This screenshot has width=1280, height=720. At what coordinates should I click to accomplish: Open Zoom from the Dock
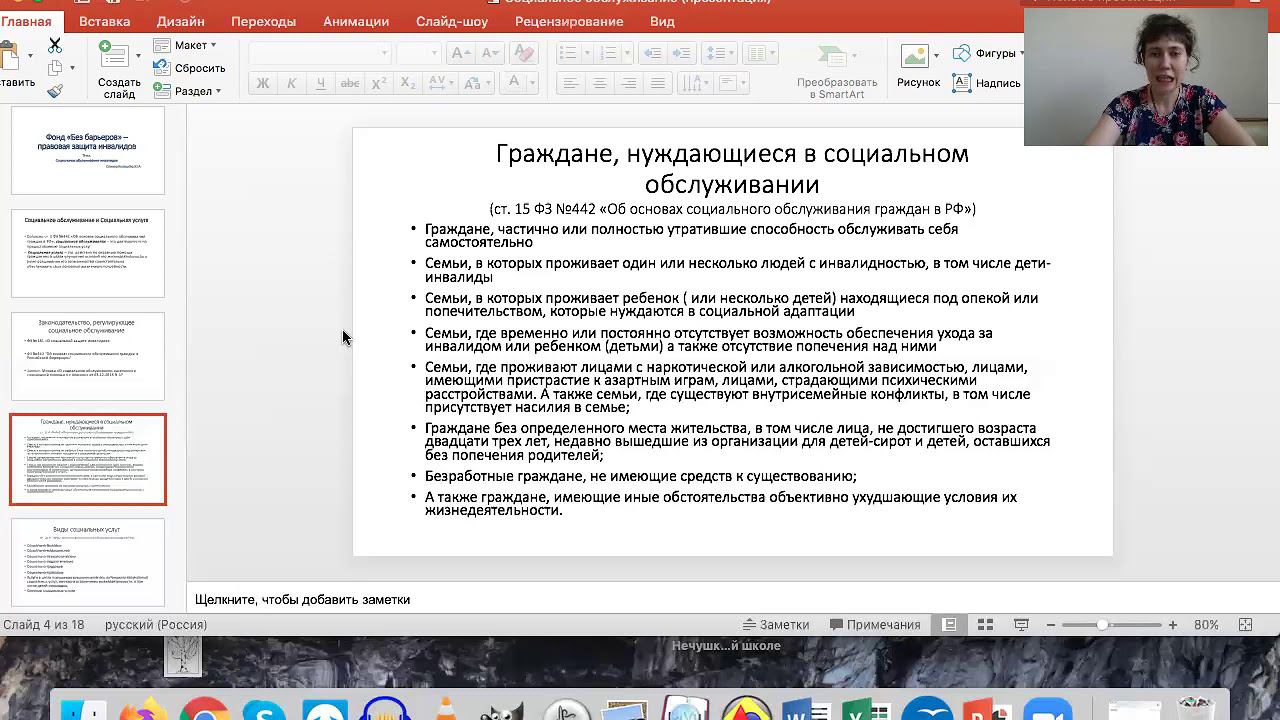[1047, 709]
